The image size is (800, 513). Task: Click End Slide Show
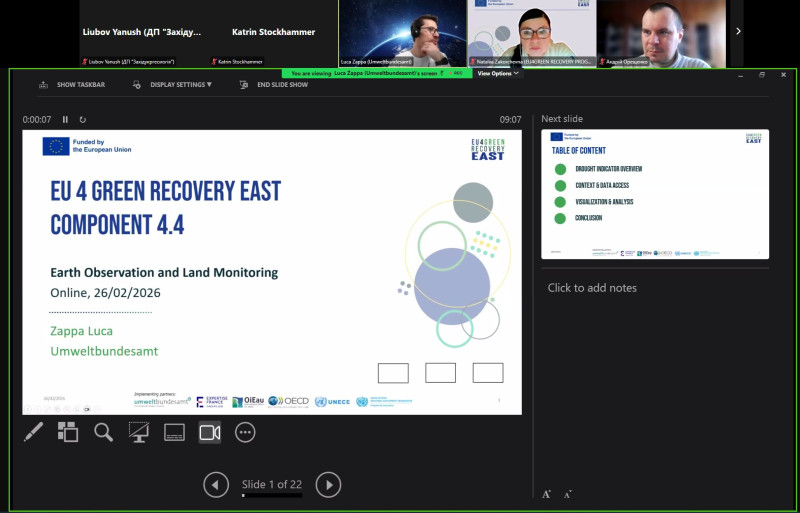(274, 85)
